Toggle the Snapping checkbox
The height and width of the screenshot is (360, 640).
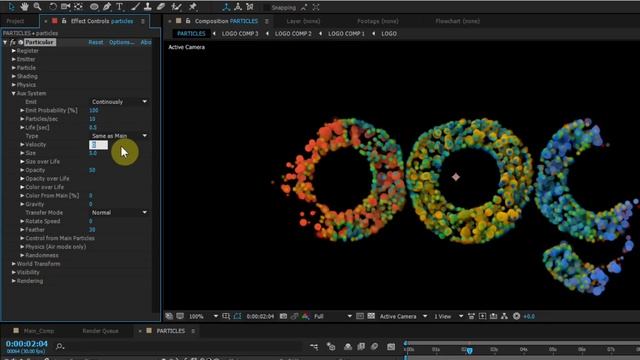[267, 7]
